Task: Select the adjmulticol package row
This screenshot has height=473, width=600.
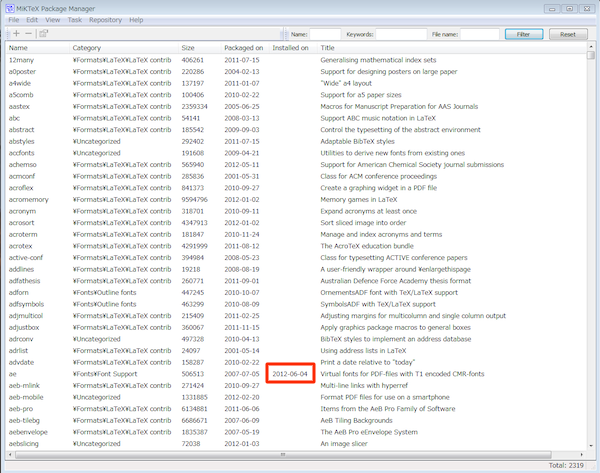Action: 296,316
